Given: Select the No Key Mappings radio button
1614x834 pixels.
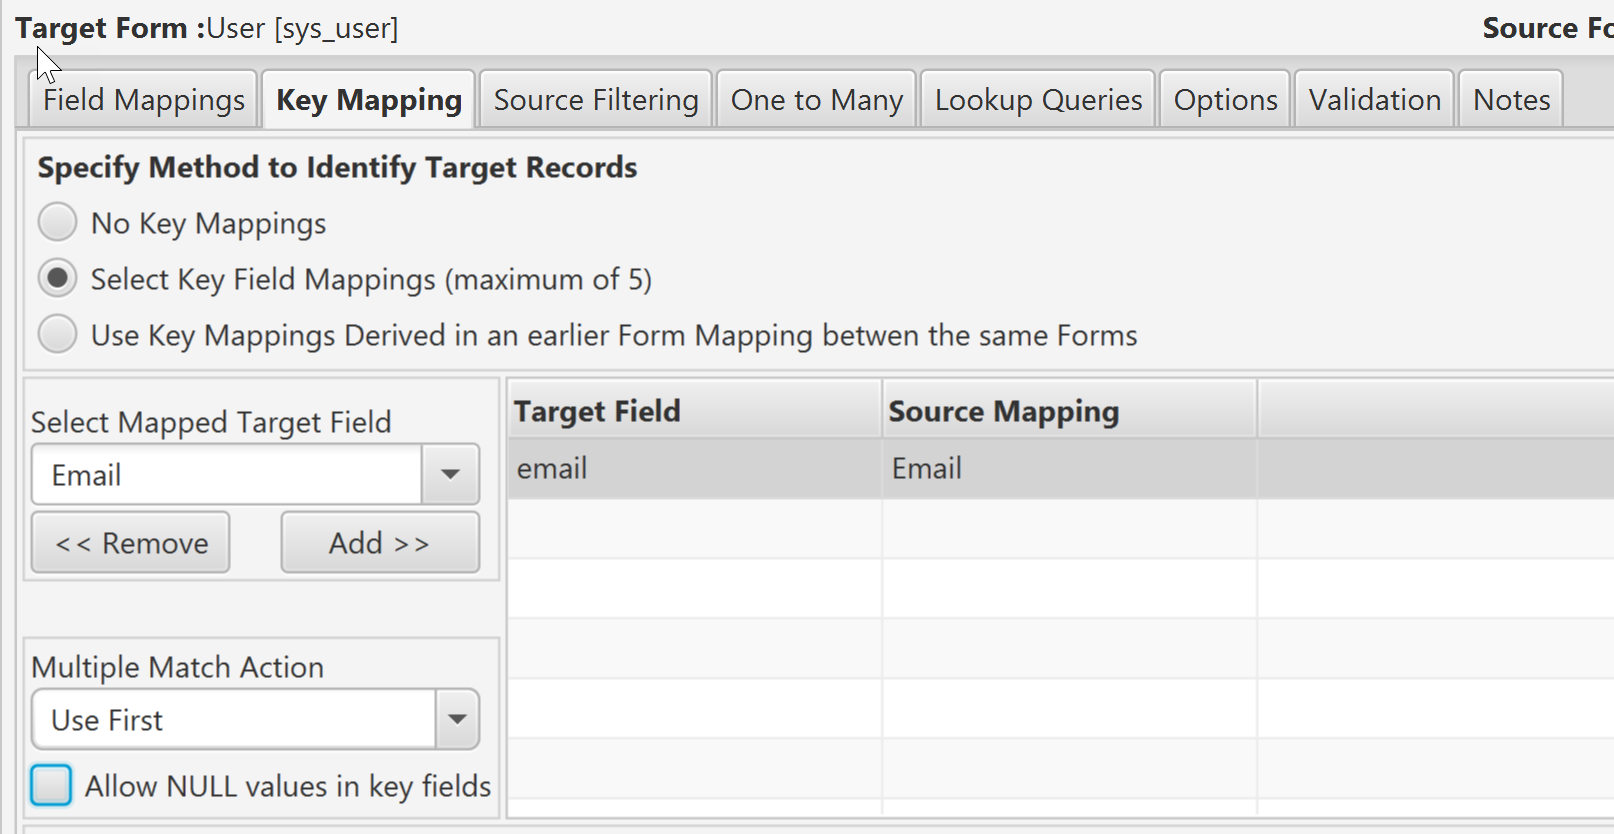Looking at the screenshot, I should (x=58, y=222).
